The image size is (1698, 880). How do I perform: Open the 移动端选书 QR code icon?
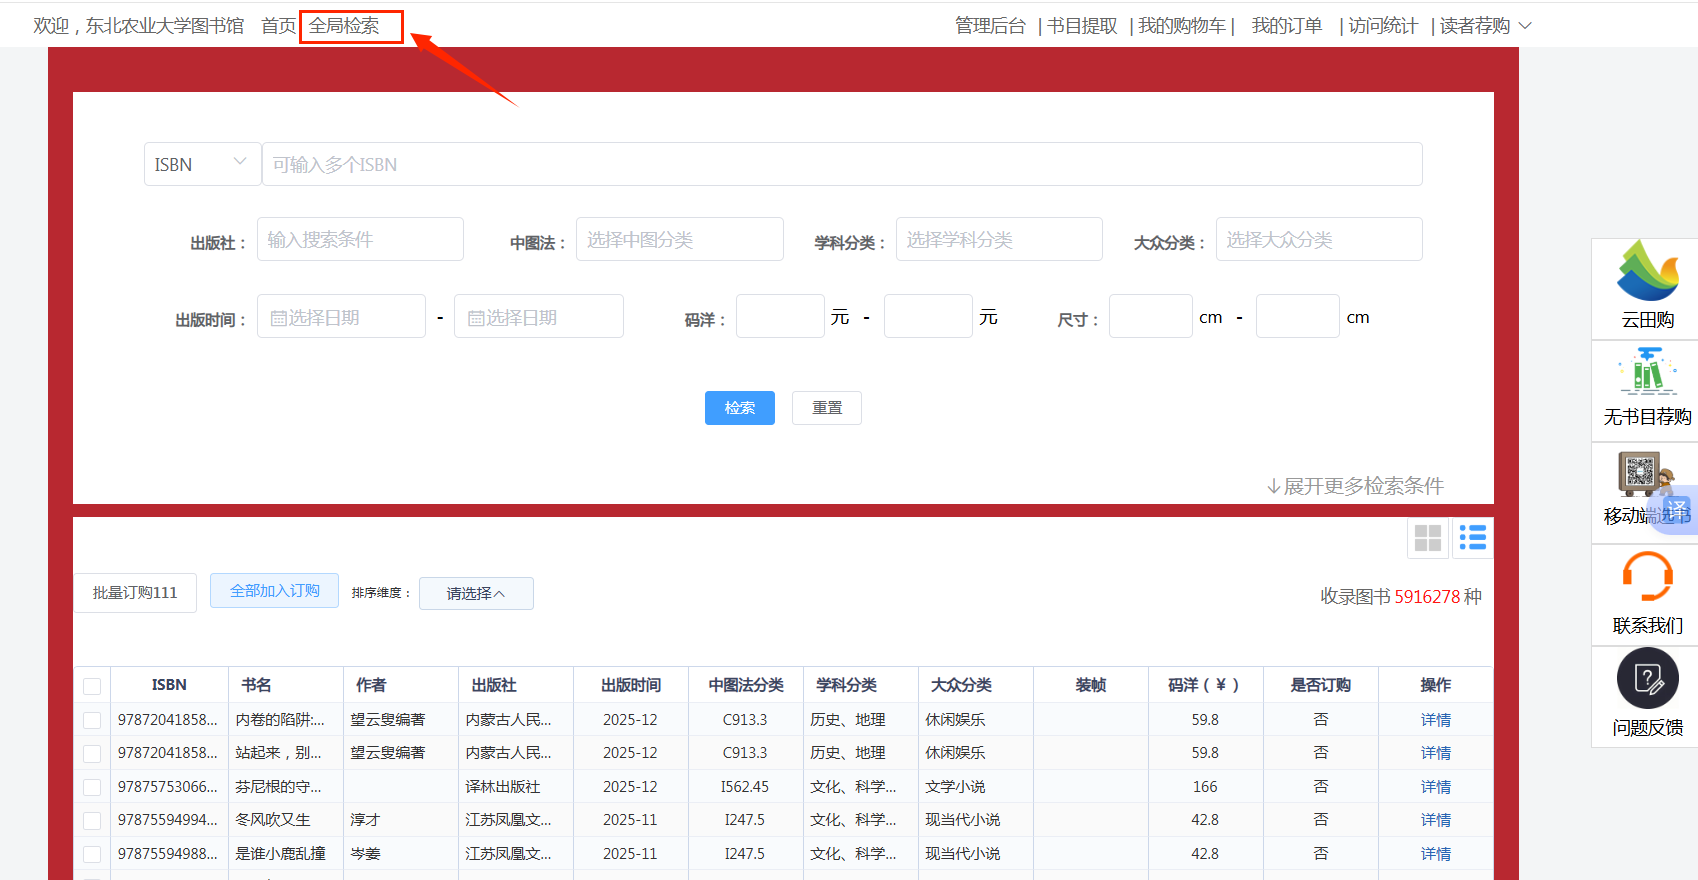[x=1641, y=474]
